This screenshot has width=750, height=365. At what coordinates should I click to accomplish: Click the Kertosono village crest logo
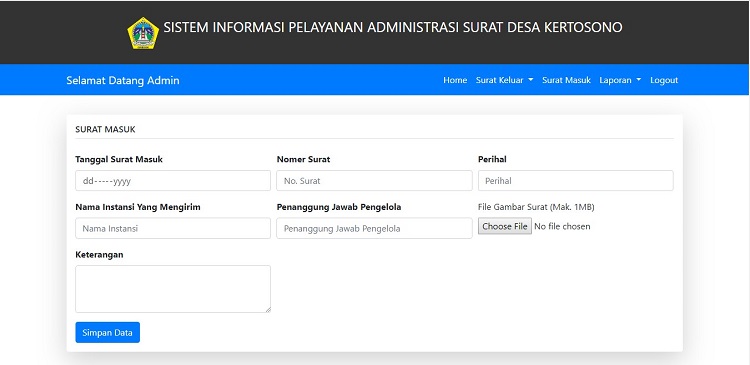(143, 33)
